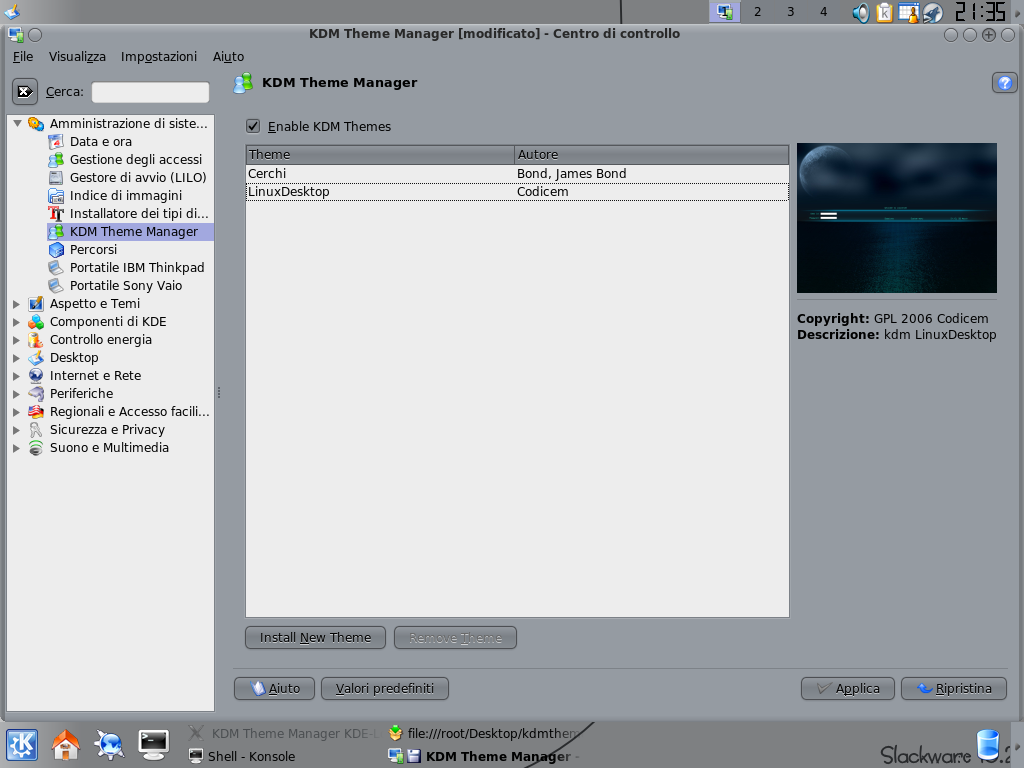Image resolution: width=1024 pixels, height=768 pixels.
Task: Open the Visualizza menu
Action: pos(77,57)
